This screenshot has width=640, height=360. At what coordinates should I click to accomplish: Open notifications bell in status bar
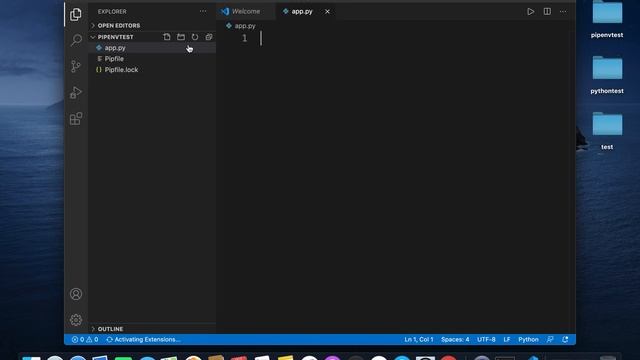click(565, 339)
